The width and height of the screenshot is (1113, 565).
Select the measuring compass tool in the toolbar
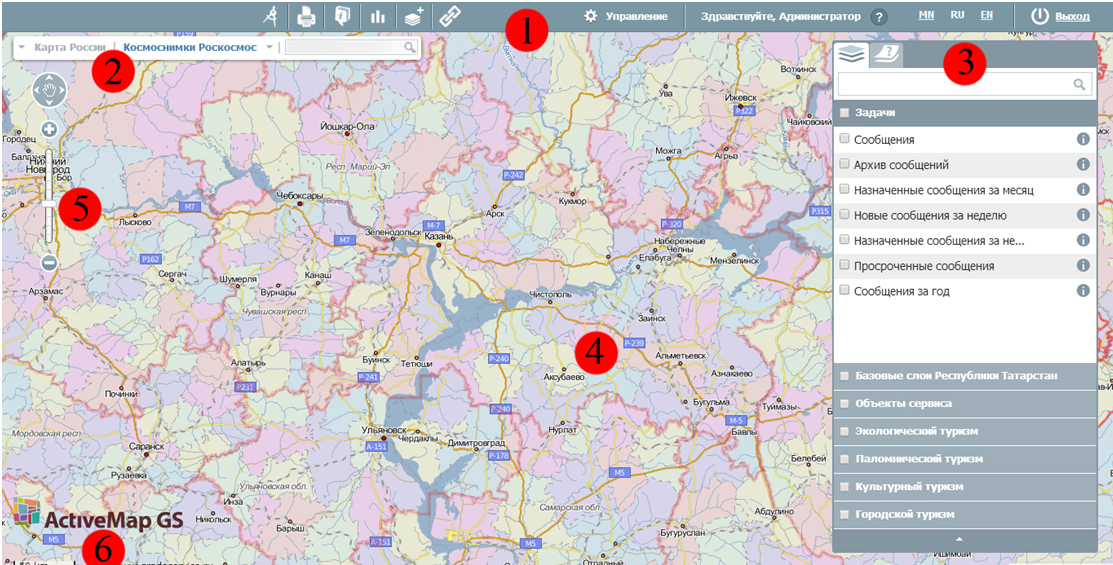(x=271, y=16)
